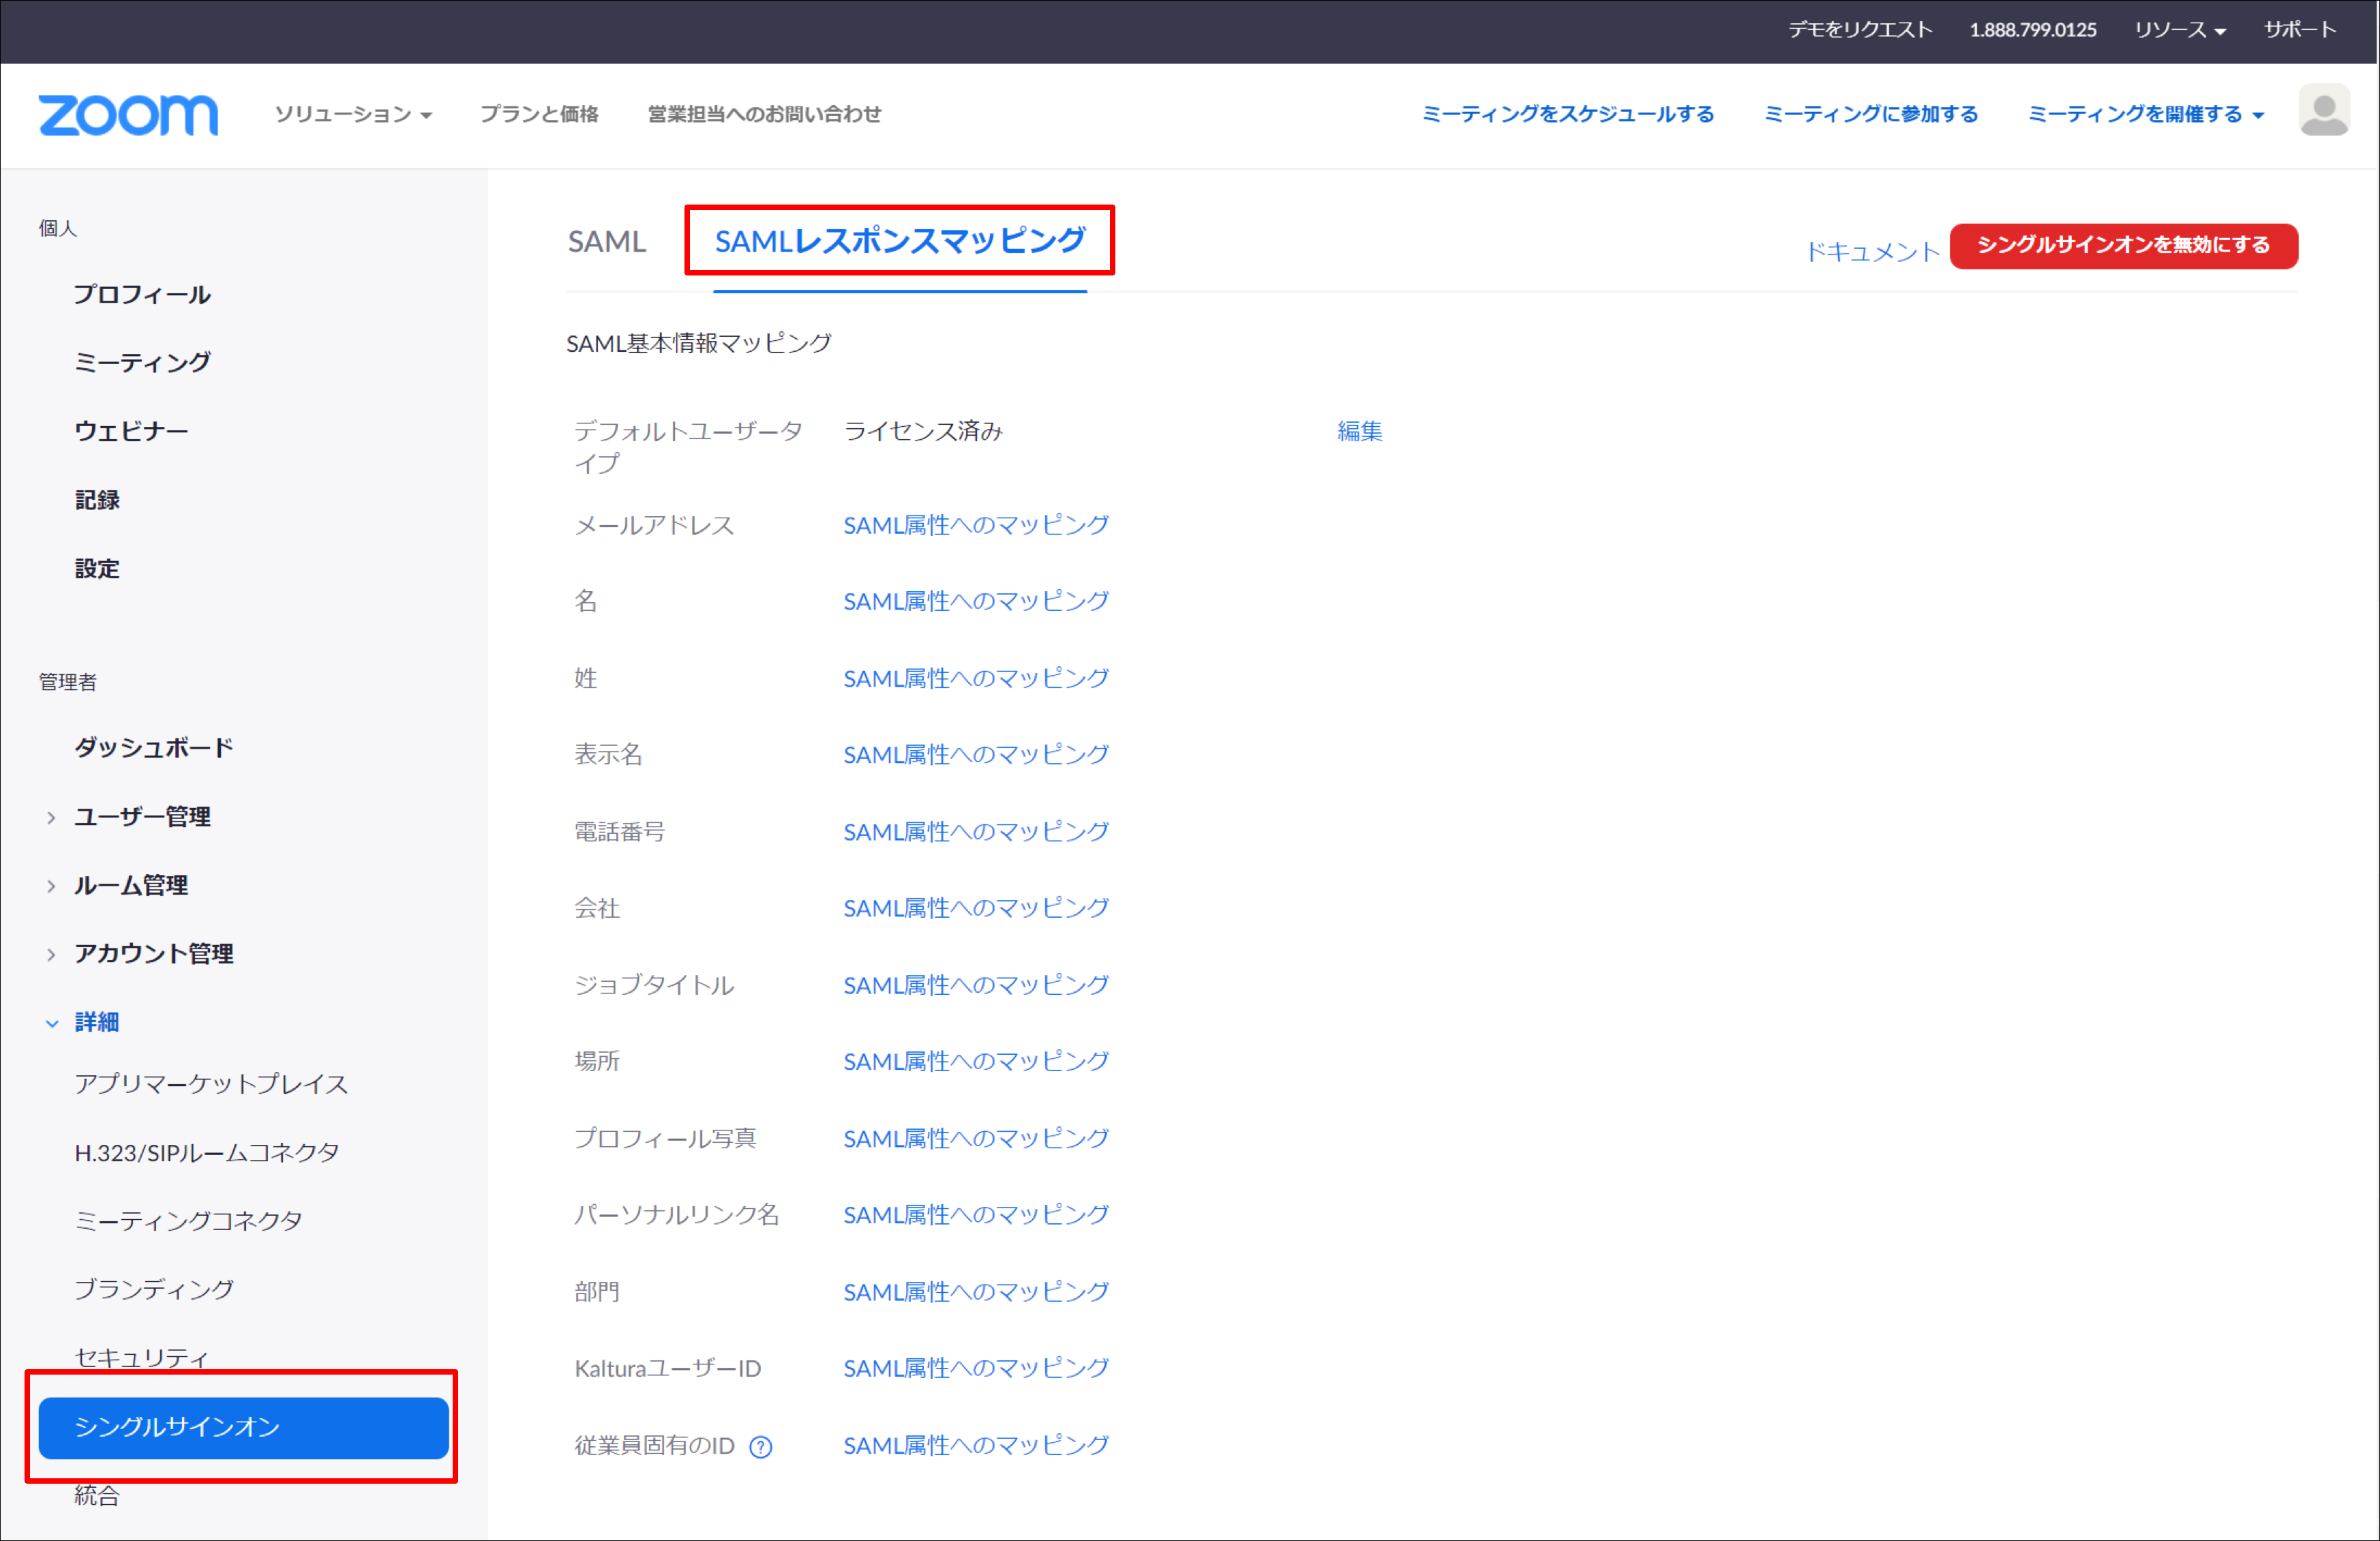This screenshot has height=1541, width=2380.
Task: Open SAML mapping for KalturaユーザーID
Action: coord(976,1368)
